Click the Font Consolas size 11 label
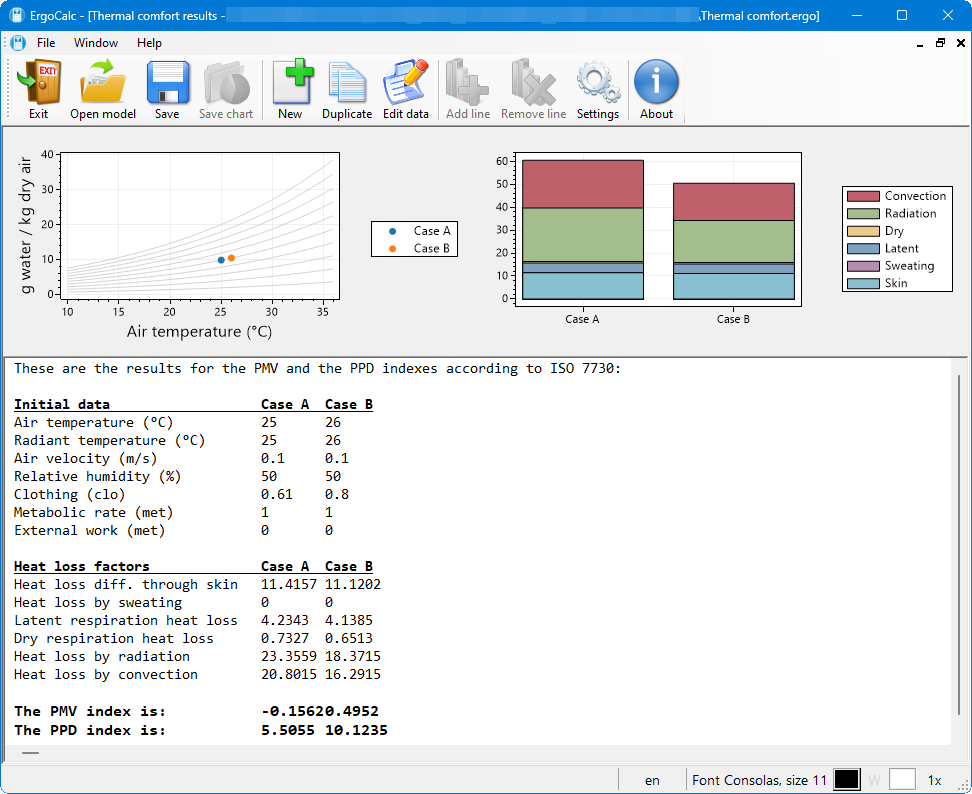The height and width of the screenshot is (794, 972). 759,780
